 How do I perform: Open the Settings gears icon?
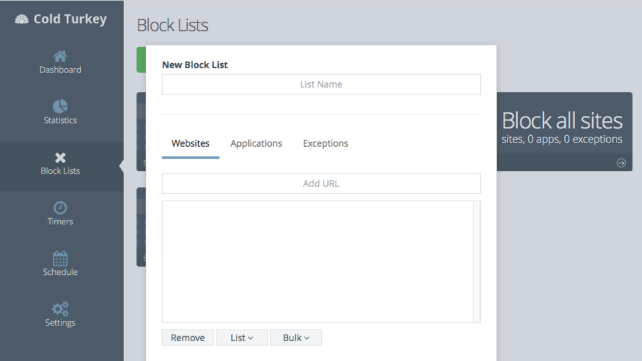pyautogui.click(x=60, y=309)
